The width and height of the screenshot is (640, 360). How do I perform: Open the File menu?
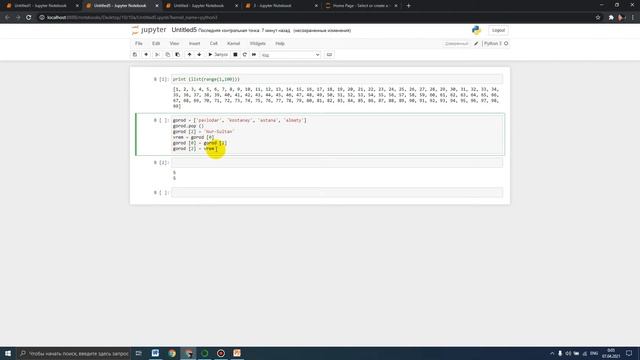coord(139,43)
